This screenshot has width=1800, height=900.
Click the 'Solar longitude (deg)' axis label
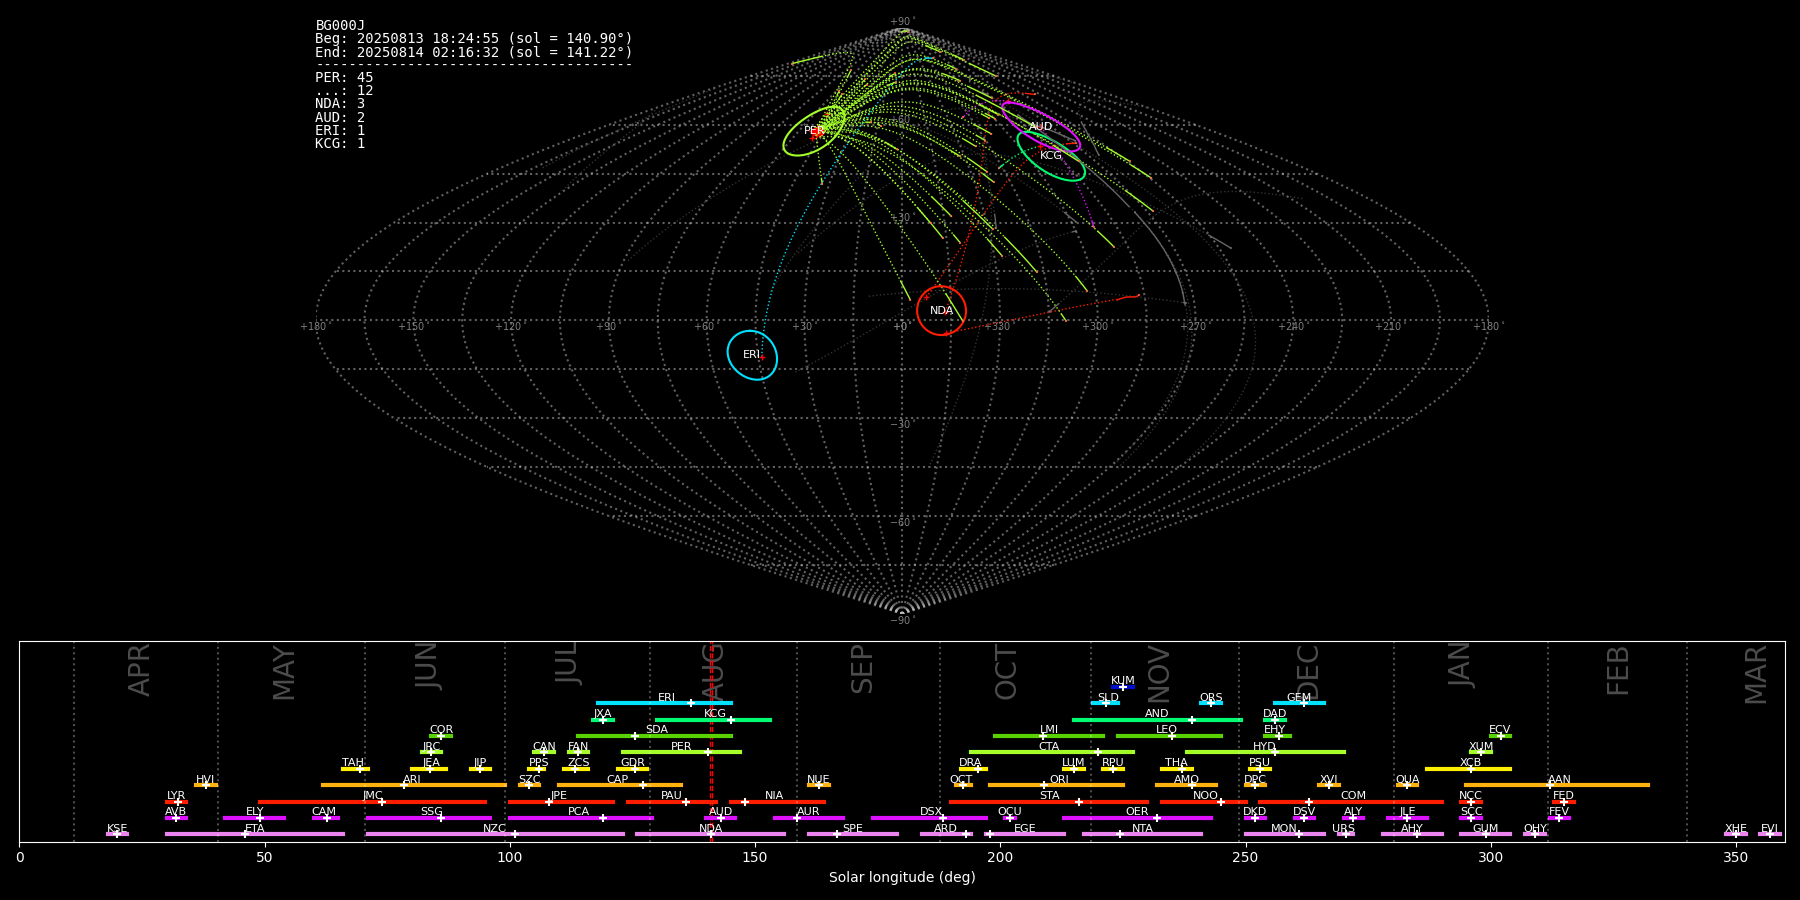click(902, 877)
